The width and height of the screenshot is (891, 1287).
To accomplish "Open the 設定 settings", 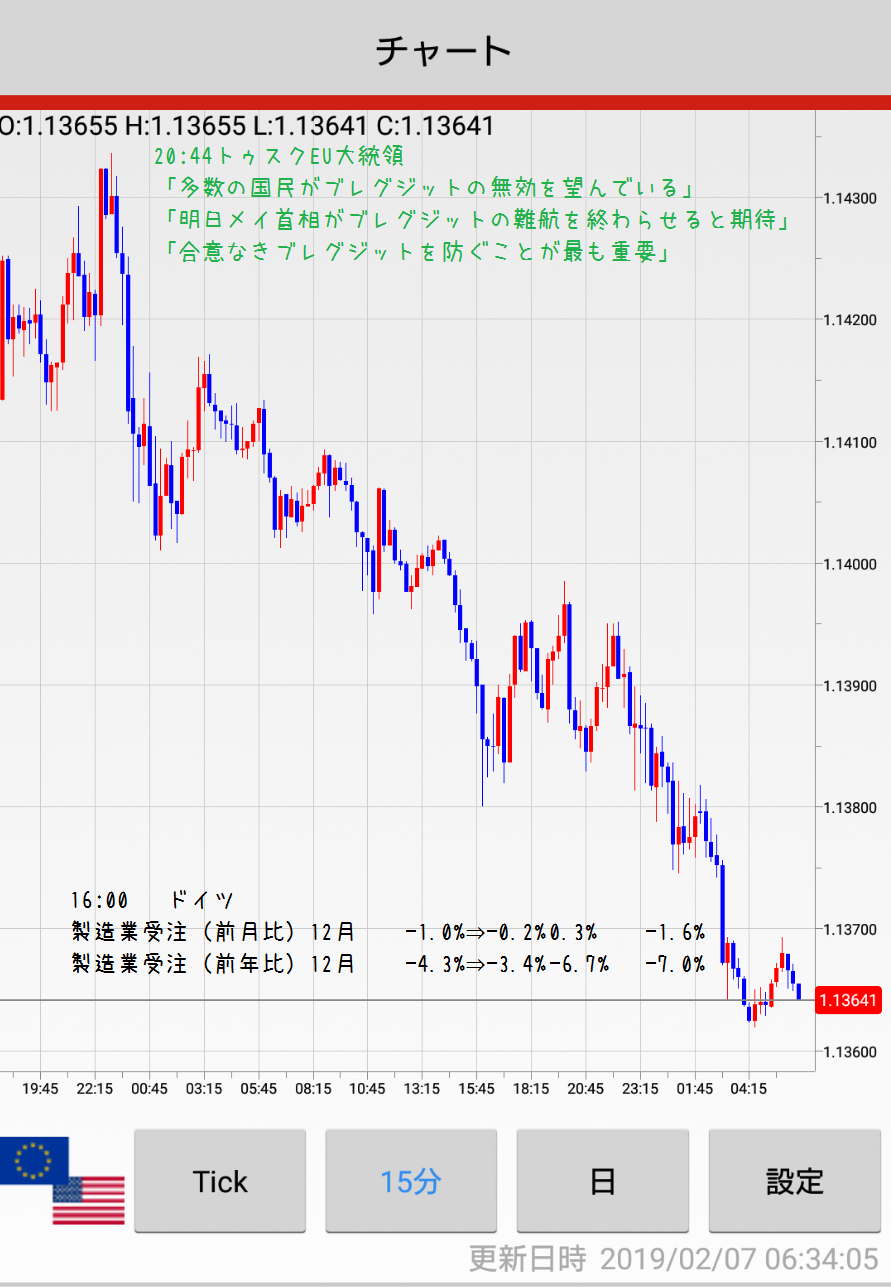I will [795, 1181].
